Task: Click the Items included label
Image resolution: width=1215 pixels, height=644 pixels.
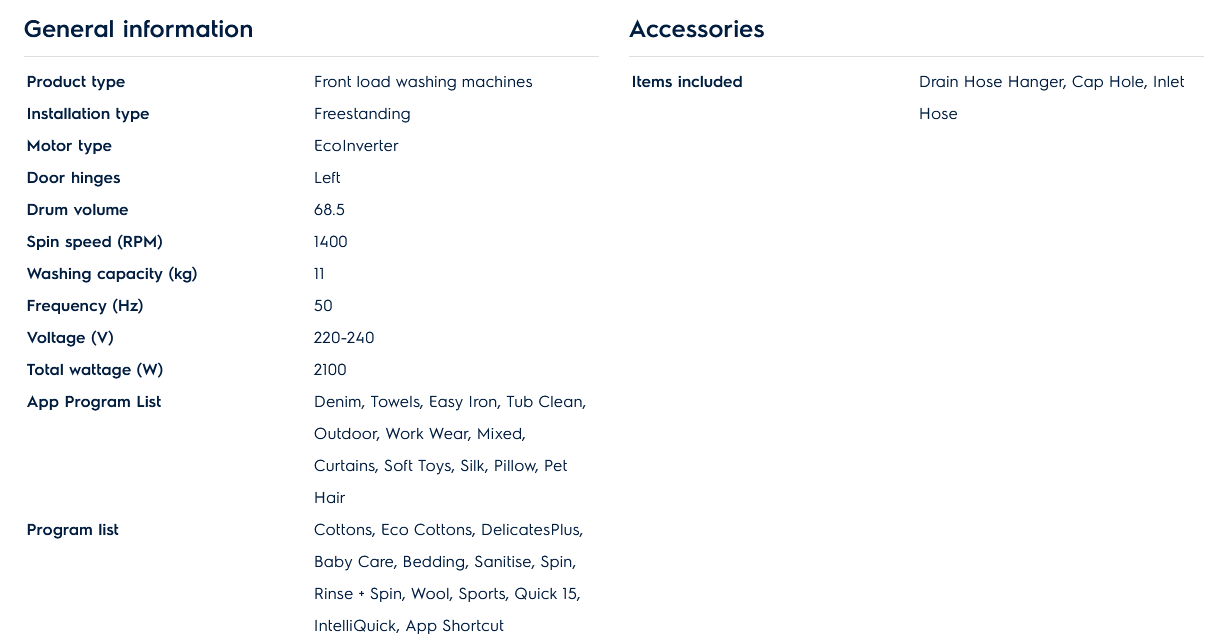Action: point(687,82)
